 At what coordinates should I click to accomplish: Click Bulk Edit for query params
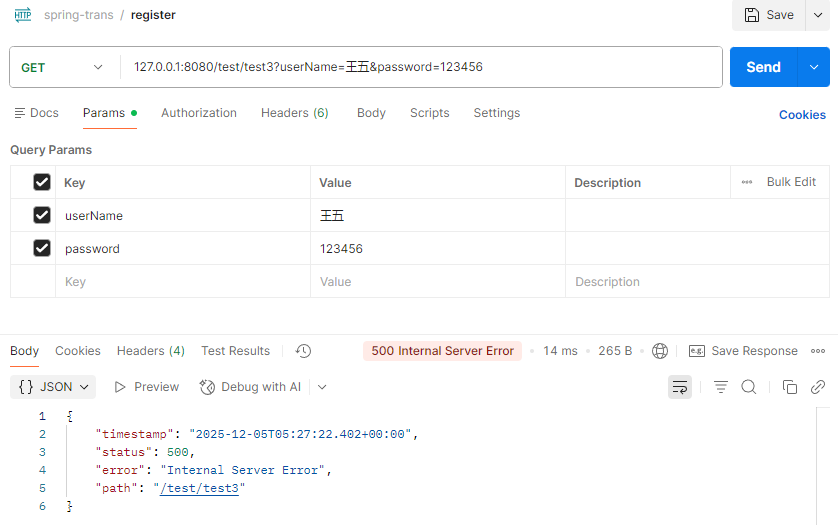791,182
